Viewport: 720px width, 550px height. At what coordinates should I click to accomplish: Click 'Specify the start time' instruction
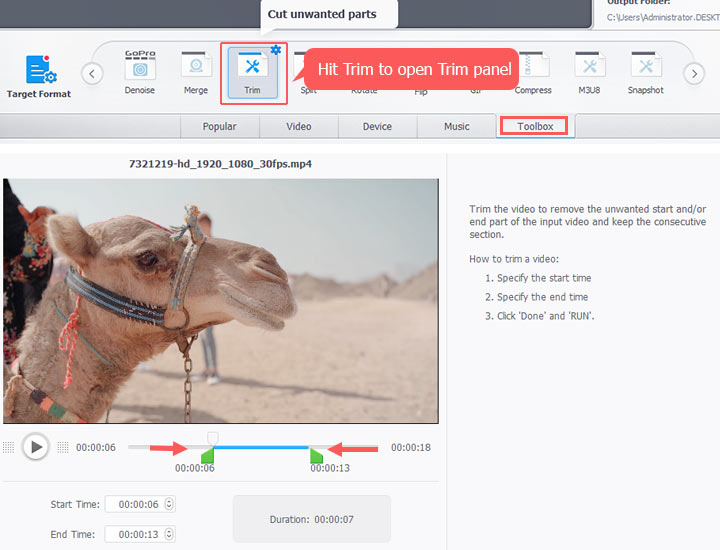(x=544, y=278)
